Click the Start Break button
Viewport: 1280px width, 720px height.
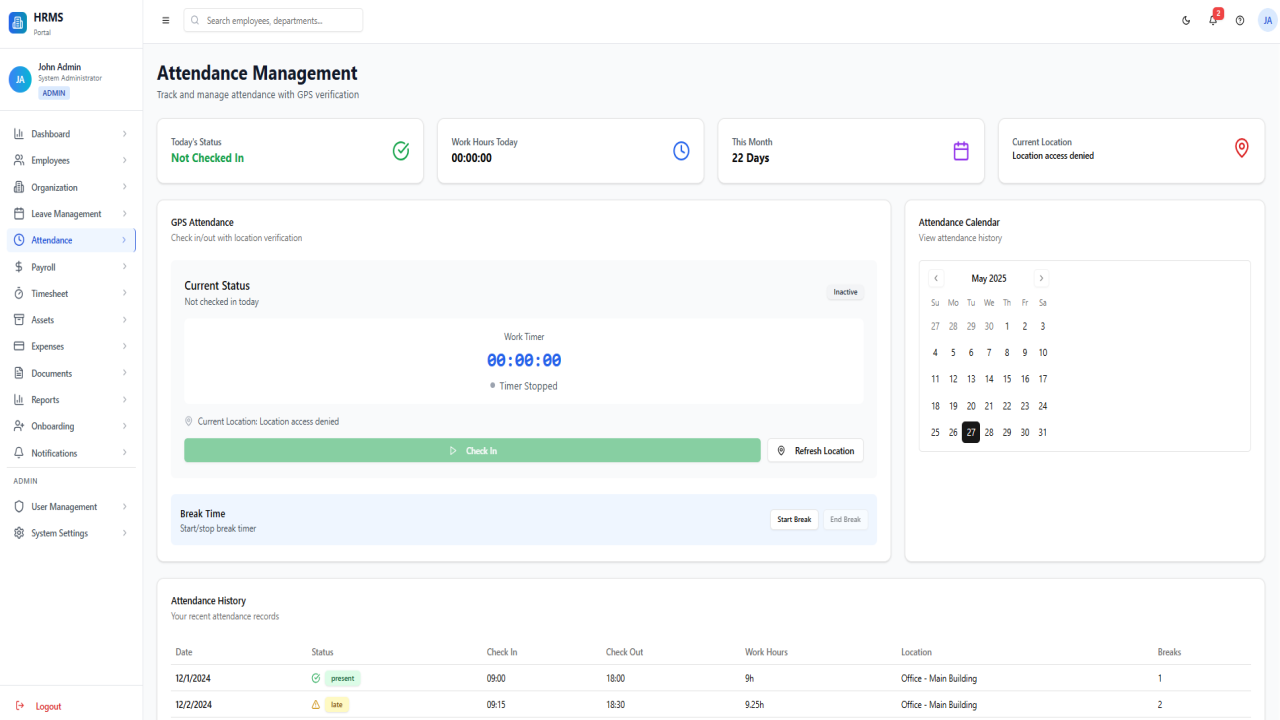tap(794, 520)
